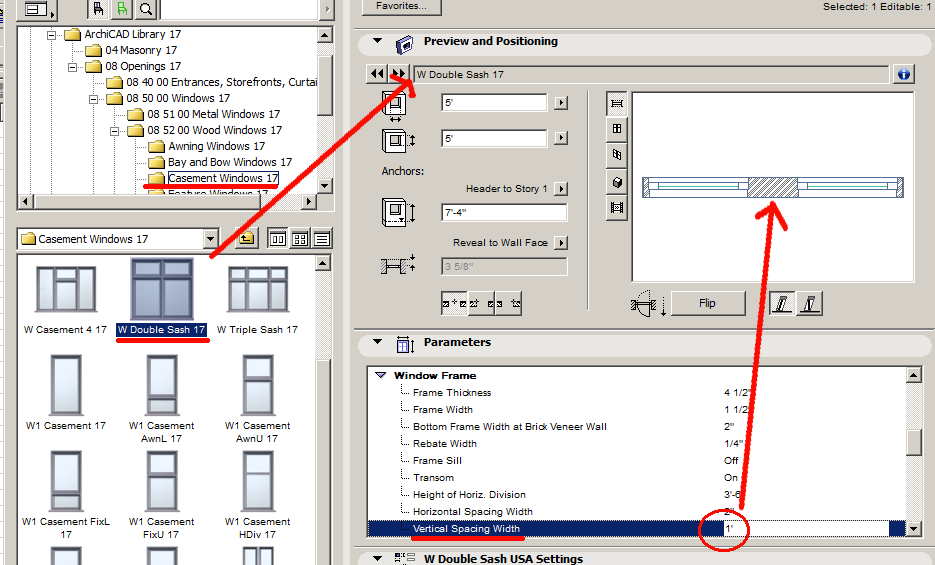Screen dimensions: 935x565
Task: Click the Favorites... button
Action: pyautogui.click(x=401, y=7)
